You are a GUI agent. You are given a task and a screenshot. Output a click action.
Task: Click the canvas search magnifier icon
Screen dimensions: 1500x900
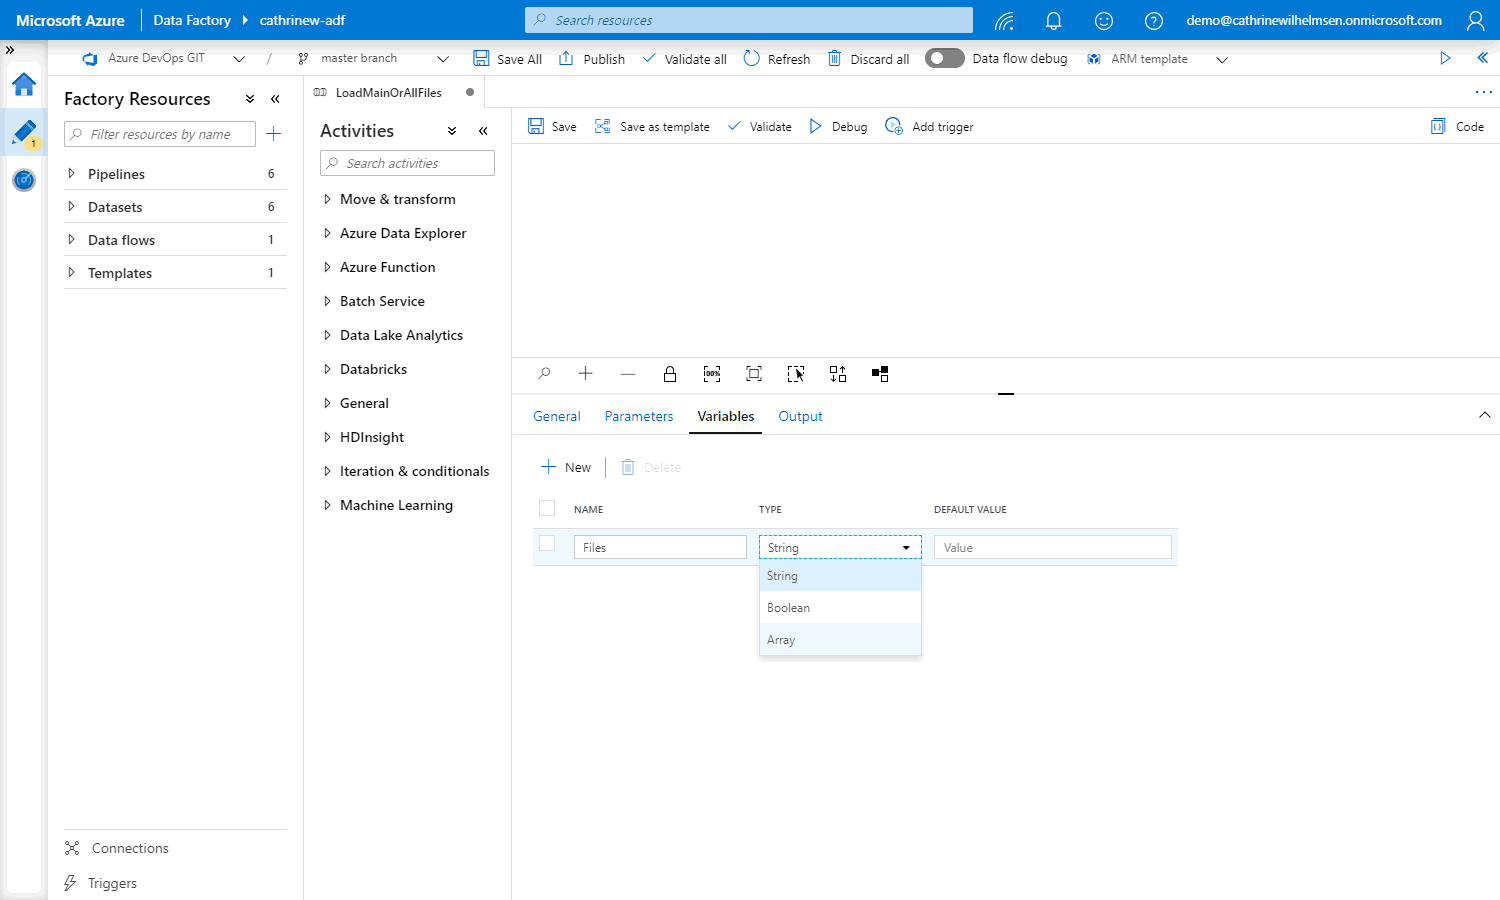coord(544,374)
